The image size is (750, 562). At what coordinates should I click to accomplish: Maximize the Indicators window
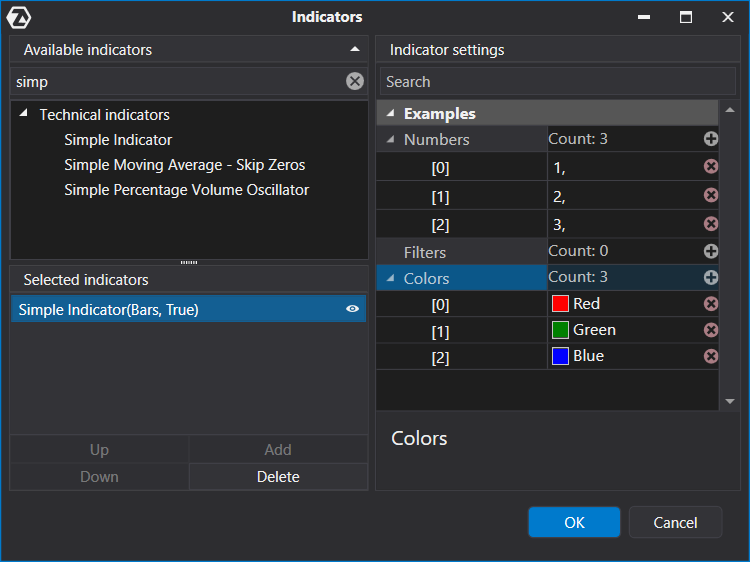pyautogui.click(x=685, y=17)
